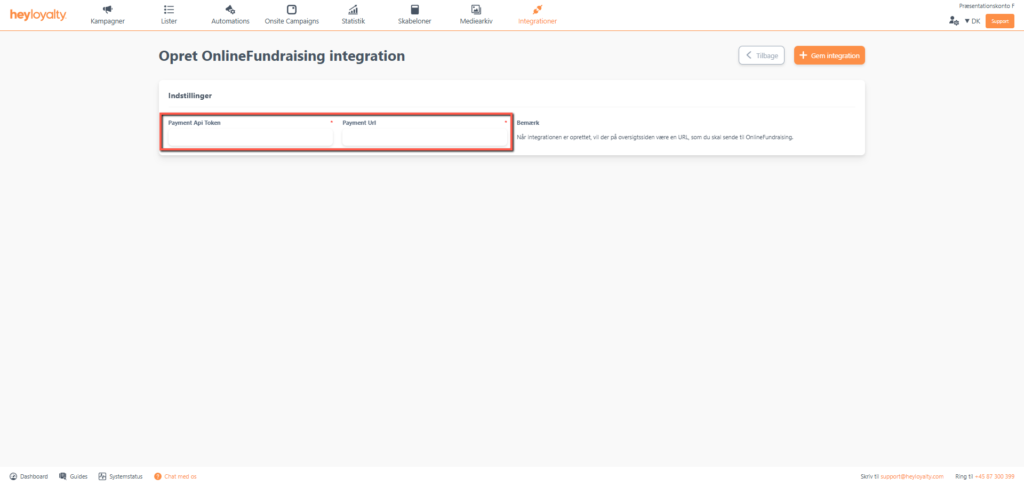
Task: Click the Automations gears icon
Action: click(x=230, y=10)
